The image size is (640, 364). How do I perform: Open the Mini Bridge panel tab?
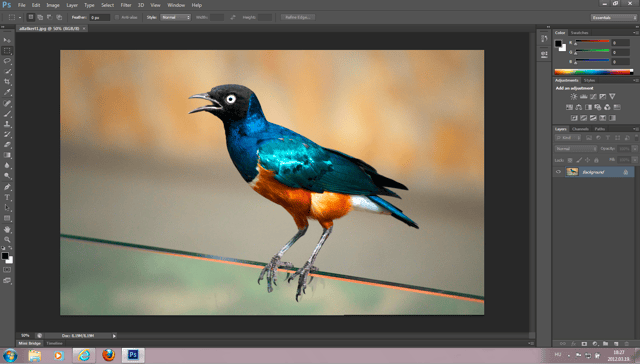pyautogui.click(x=29, y=344)
